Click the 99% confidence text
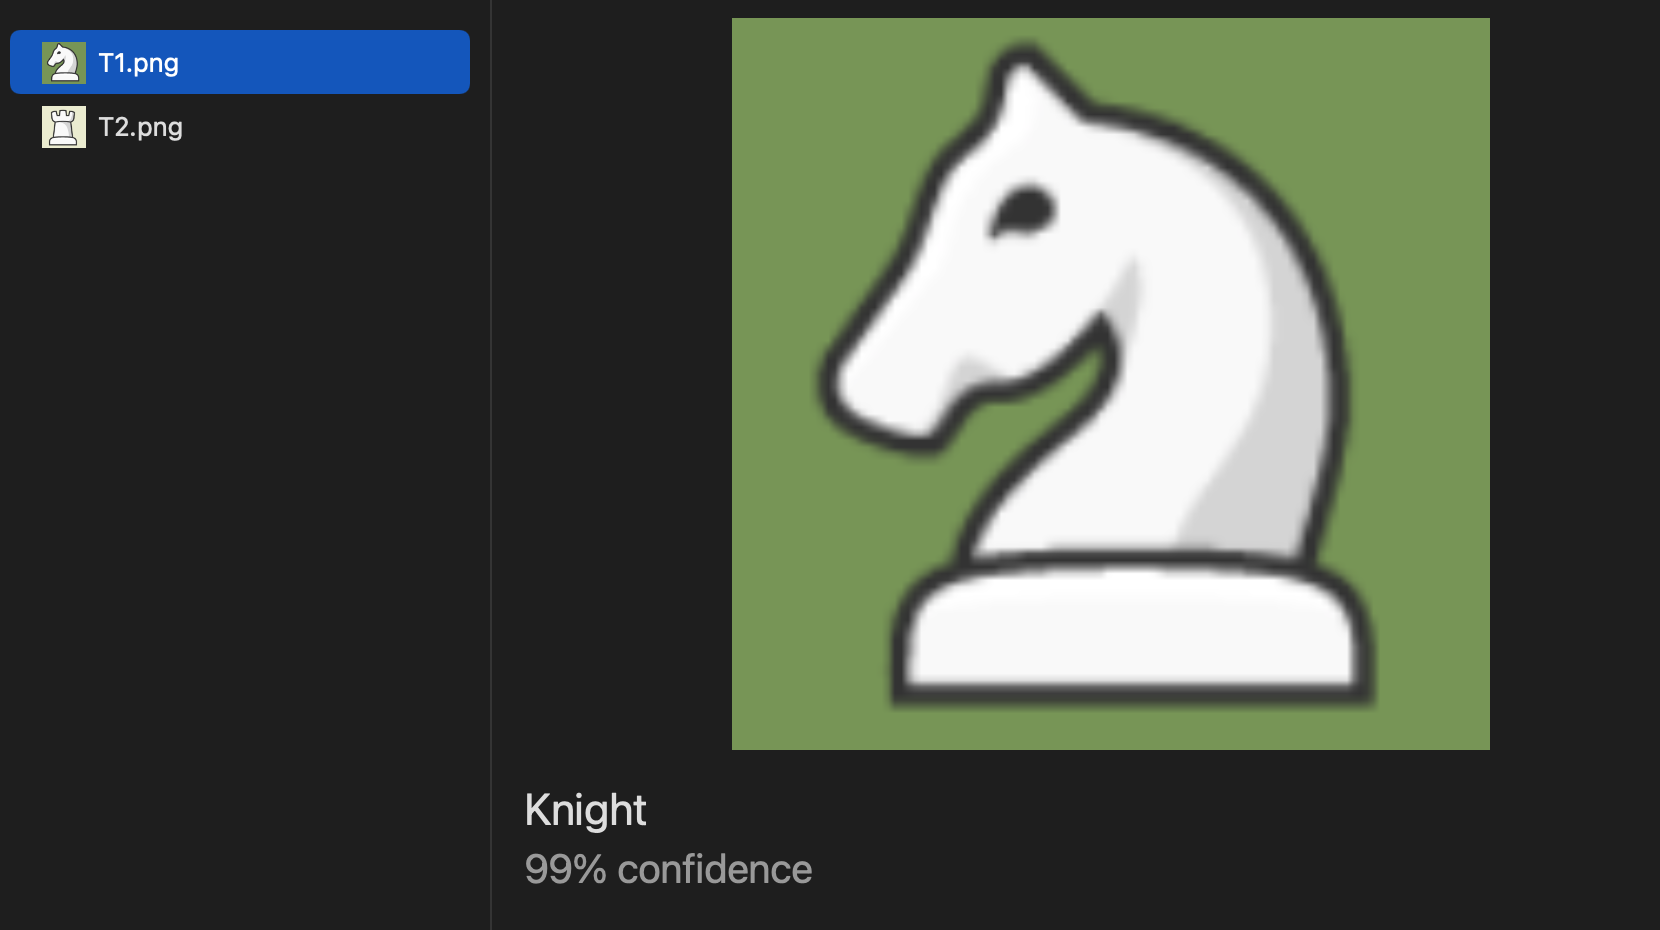Screen dimensions: 1660x930 coord(668,869)
